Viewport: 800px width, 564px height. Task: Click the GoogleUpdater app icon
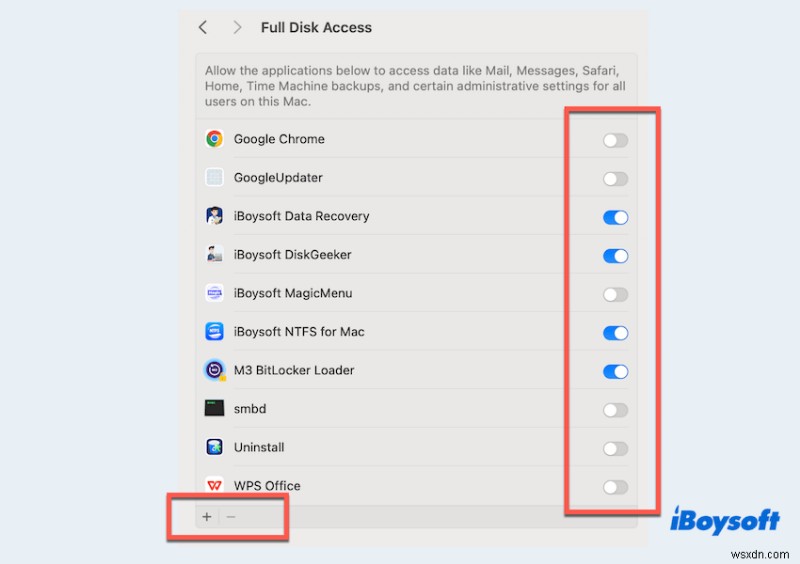[x=214, y=177]
